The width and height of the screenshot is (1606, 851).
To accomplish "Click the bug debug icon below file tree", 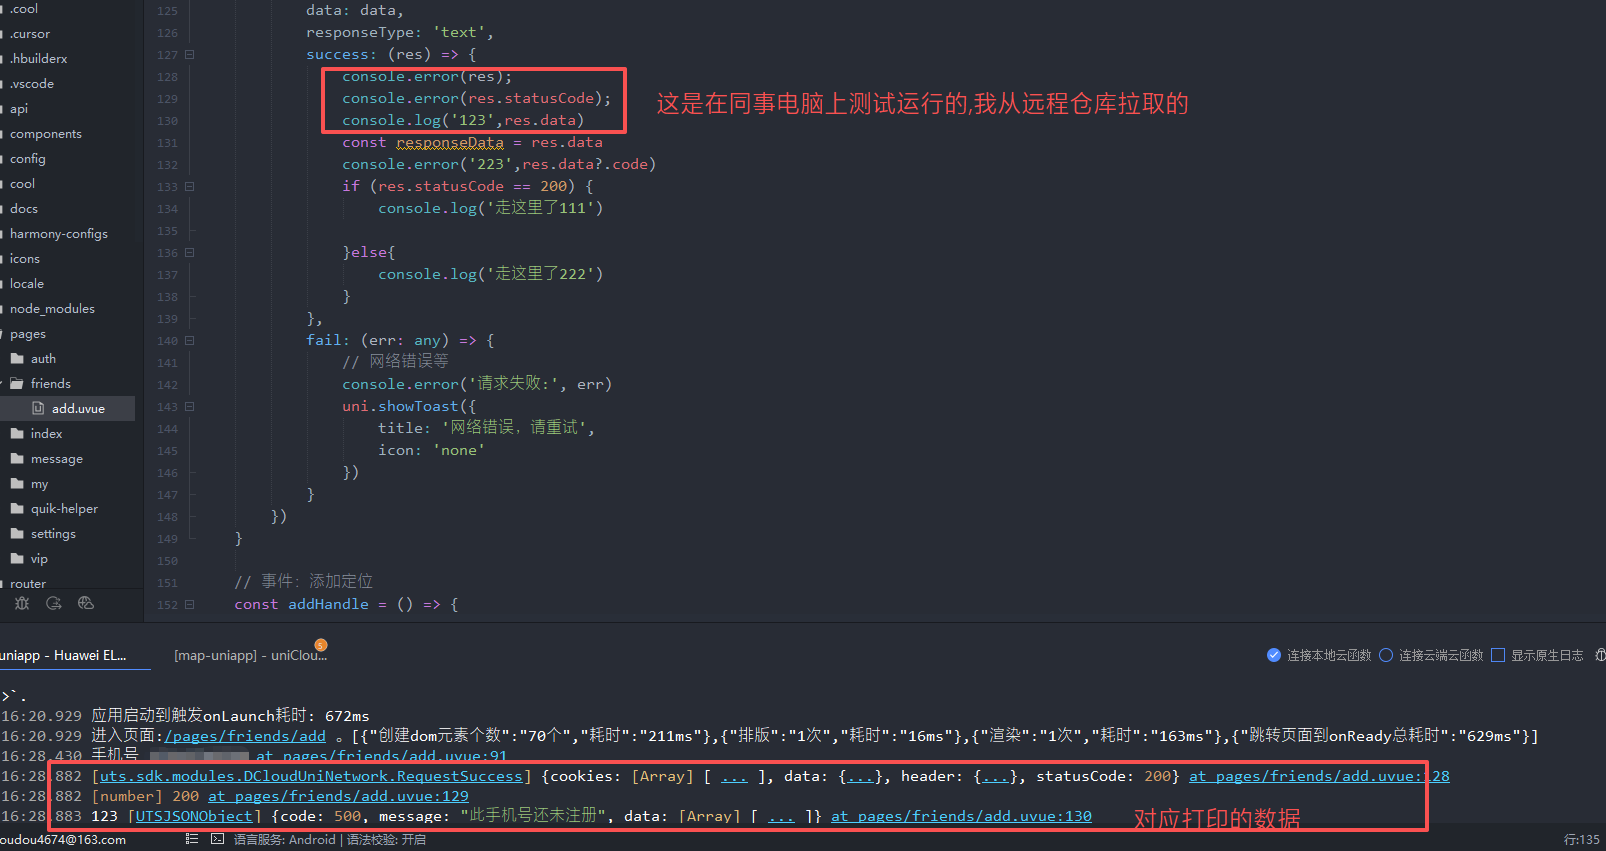I will [22, 603].
